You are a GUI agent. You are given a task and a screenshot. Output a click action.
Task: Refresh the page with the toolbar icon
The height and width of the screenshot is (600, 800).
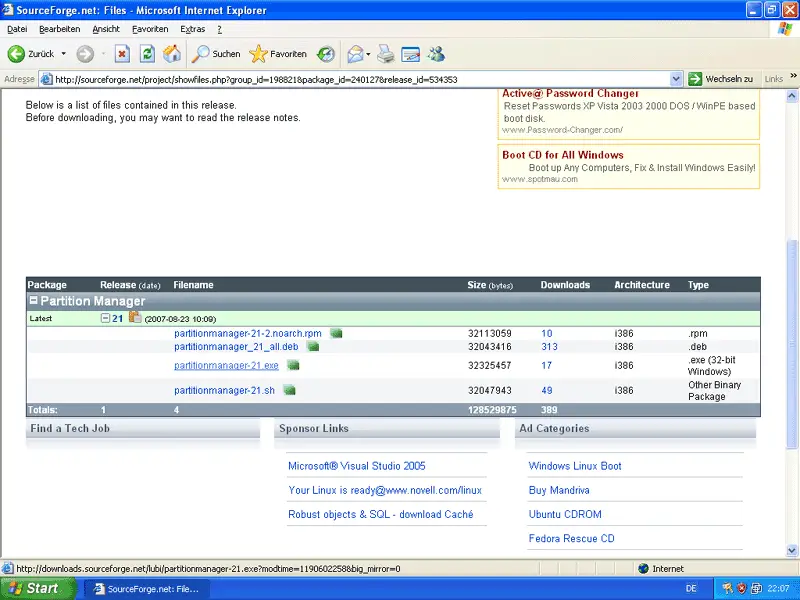point(147,54)
